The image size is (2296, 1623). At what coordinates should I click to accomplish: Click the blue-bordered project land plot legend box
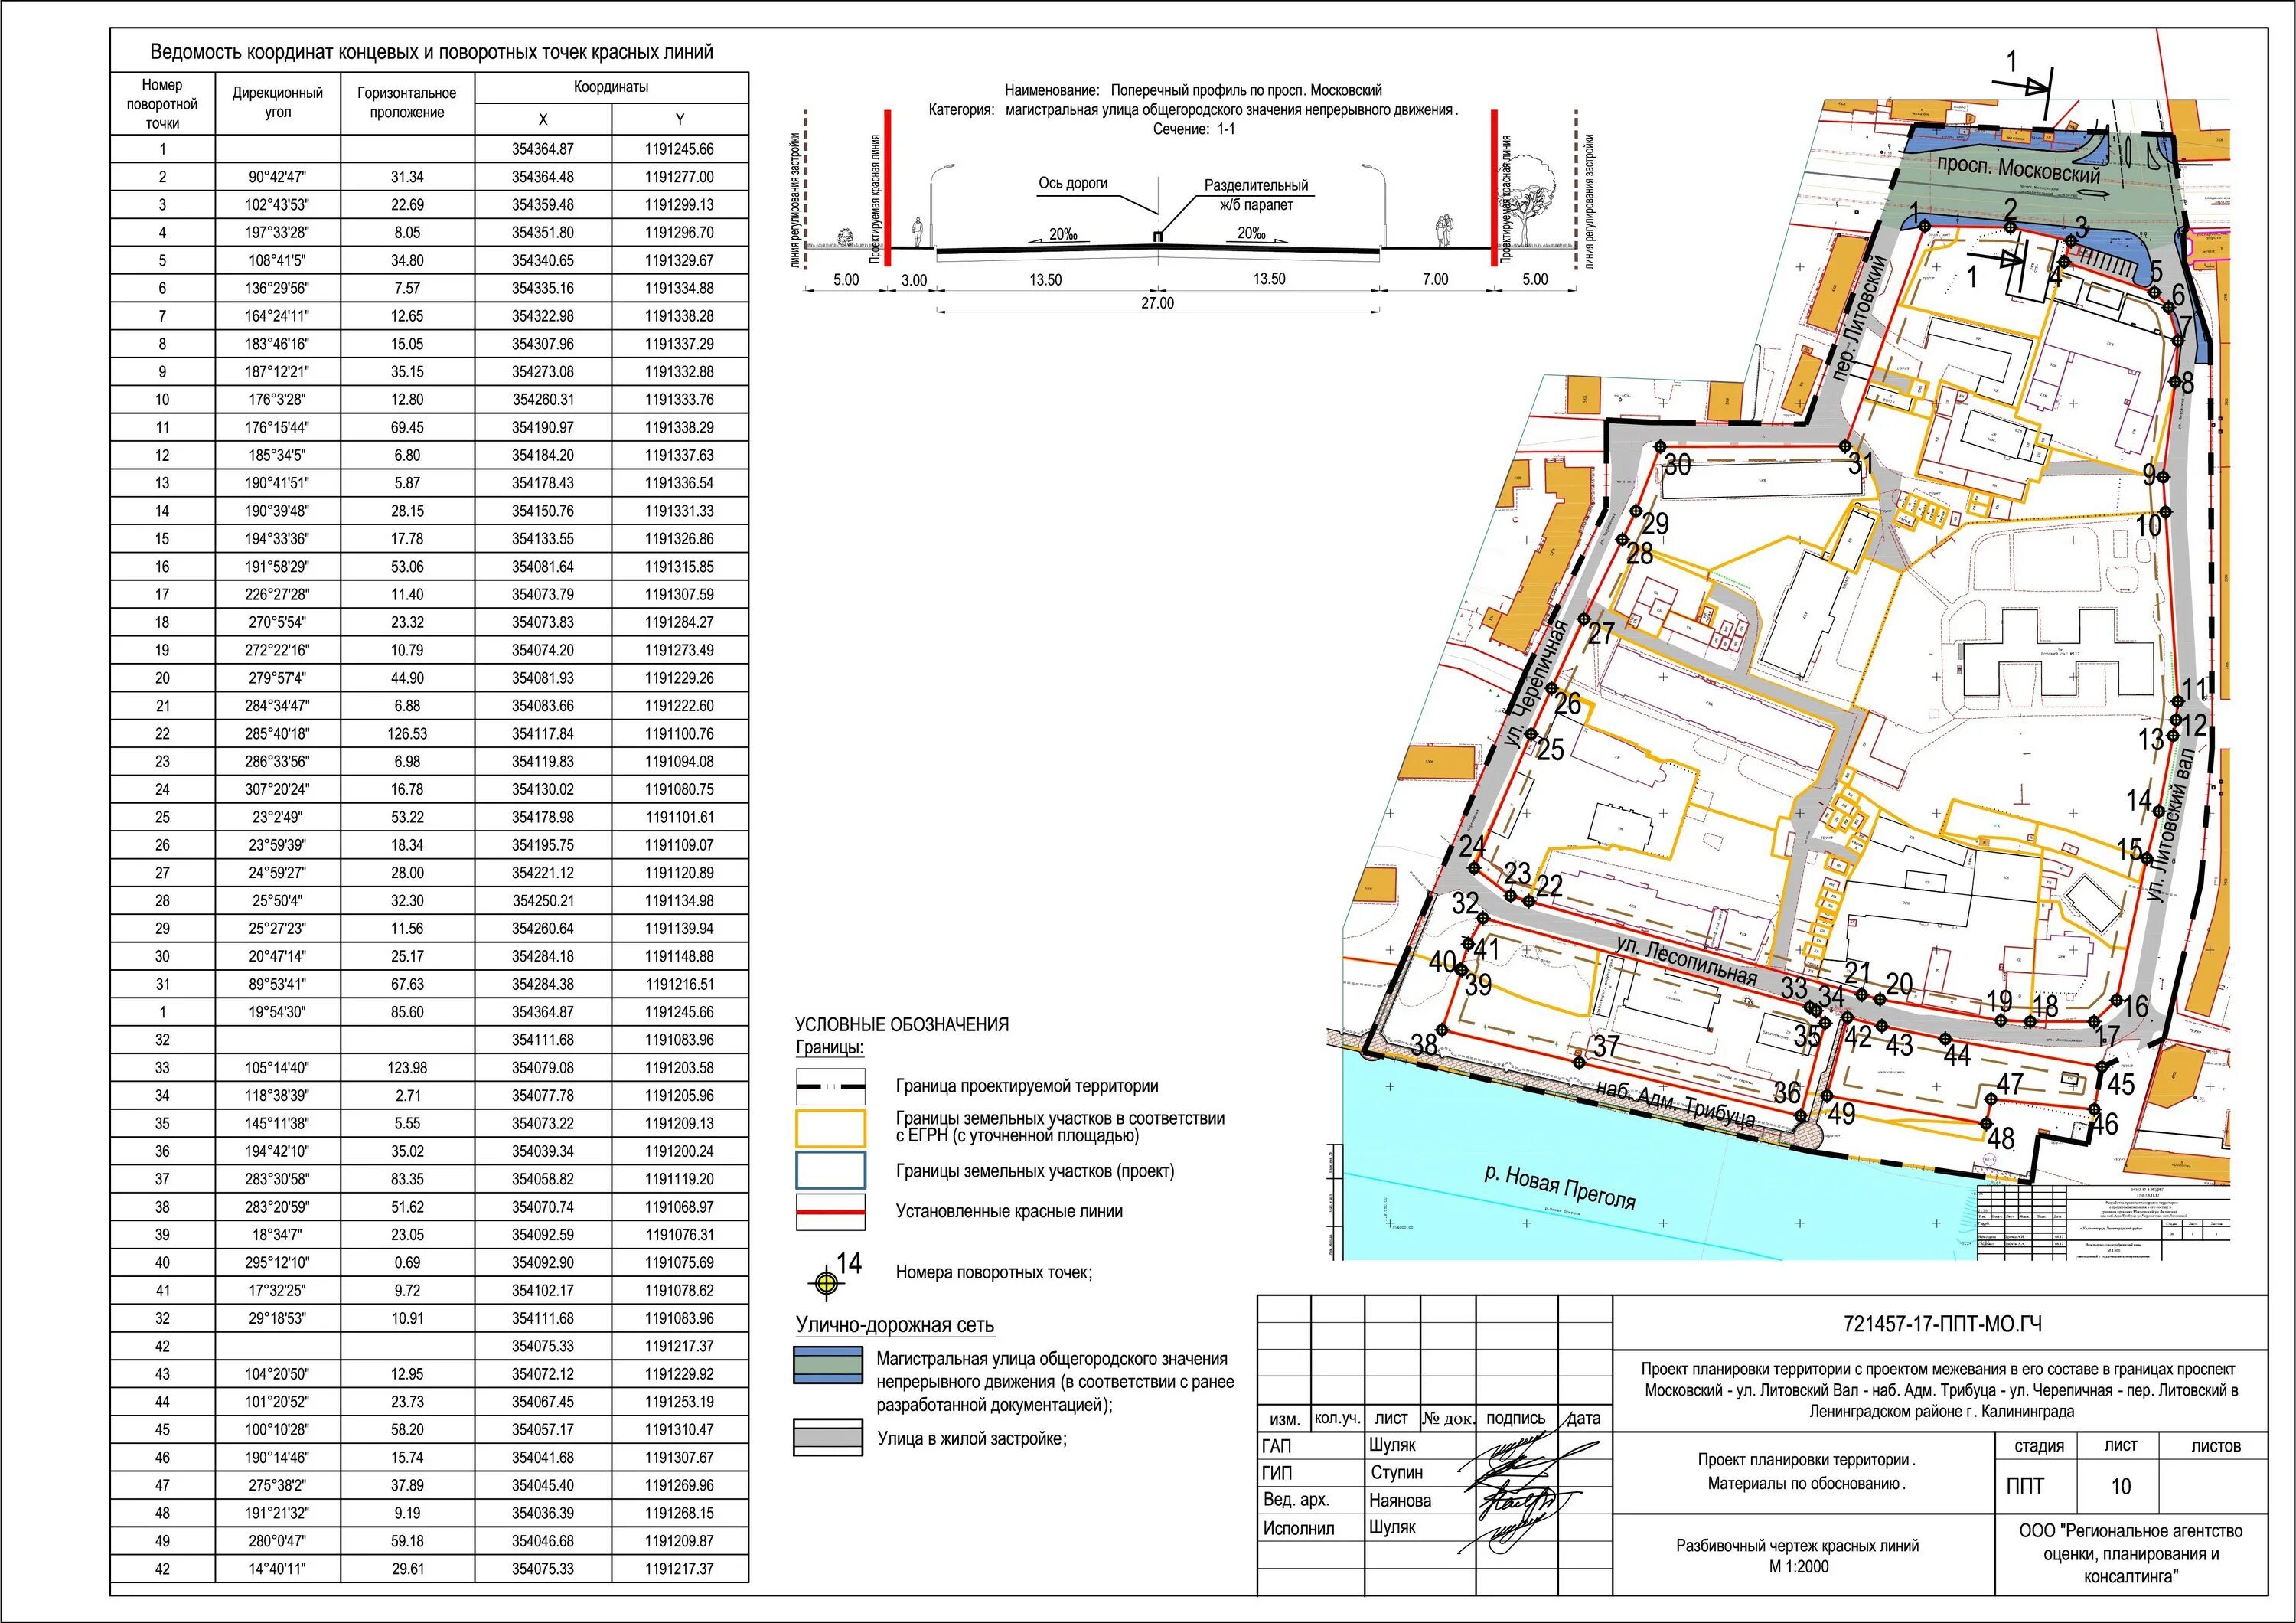[x=830, y=1171]
